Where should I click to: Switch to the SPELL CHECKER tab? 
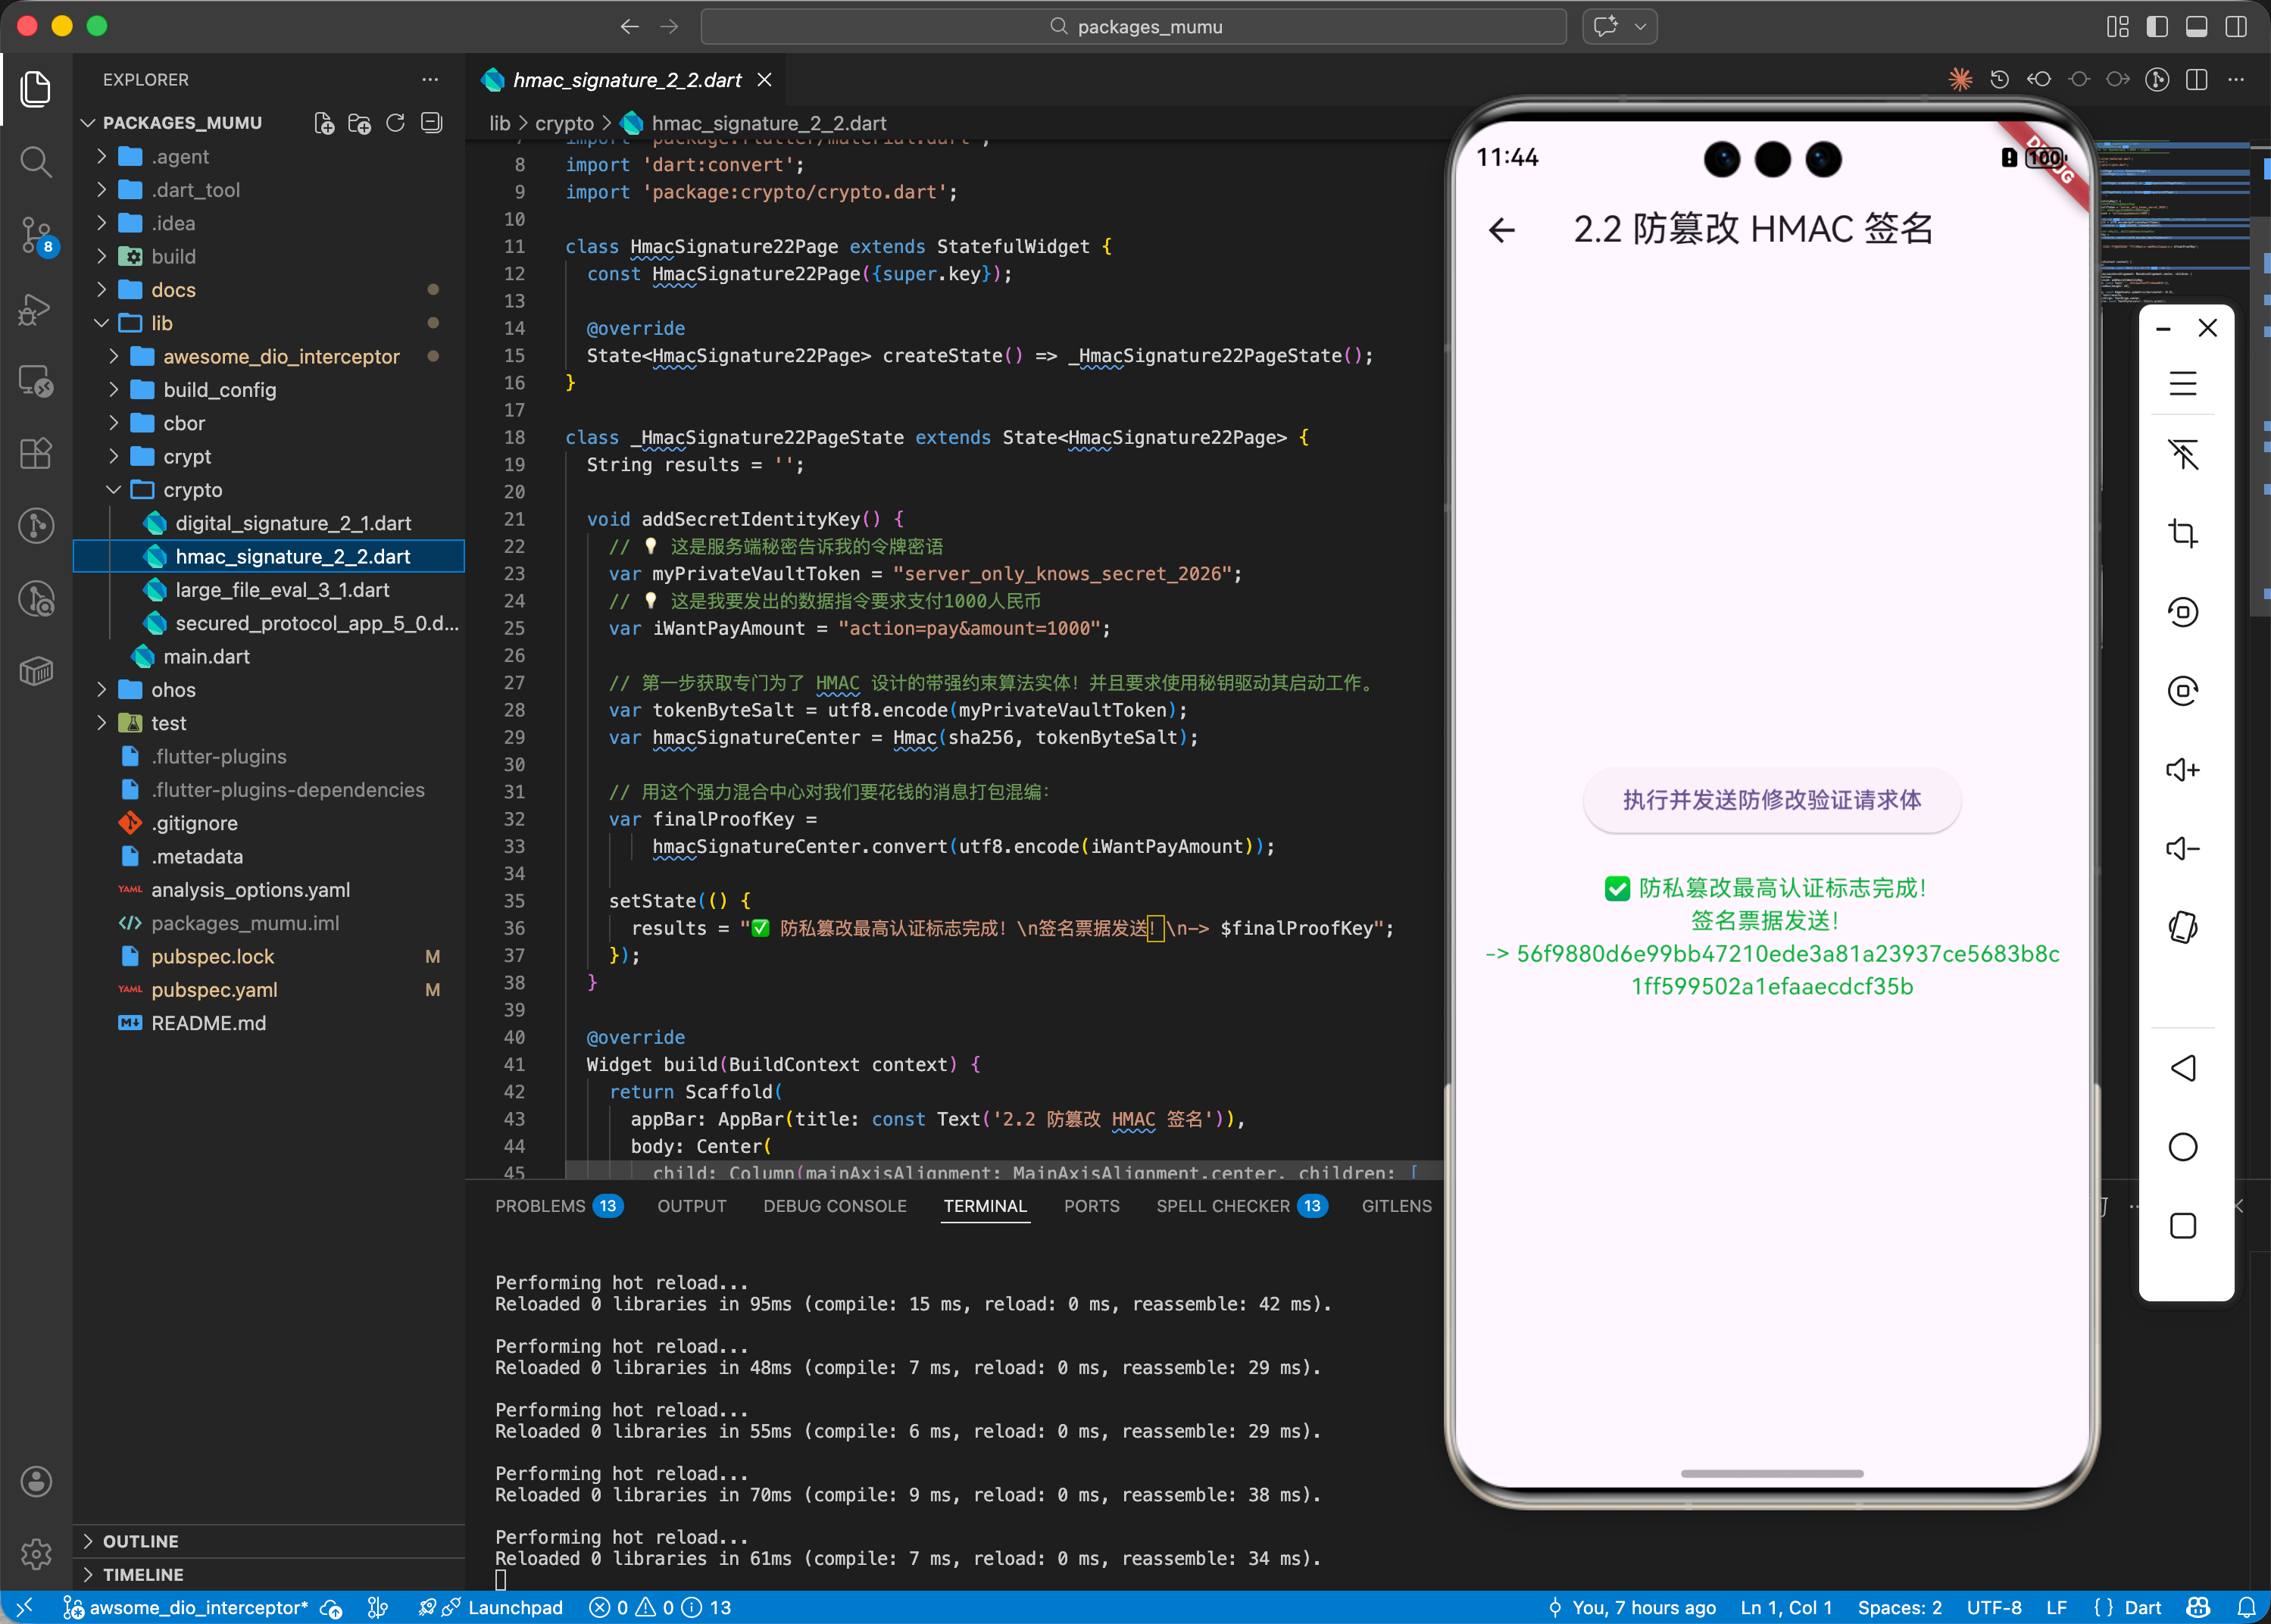coord(1241,1206)
